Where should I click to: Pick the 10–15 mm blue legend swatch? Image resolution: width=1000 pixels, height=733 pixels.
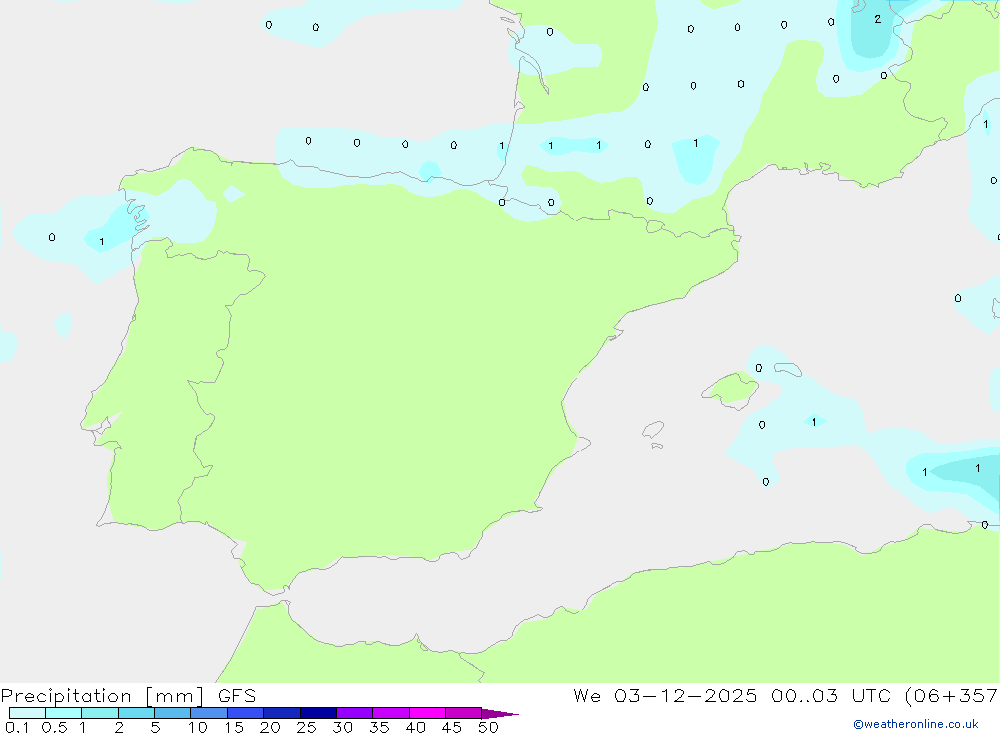(209, 713)
